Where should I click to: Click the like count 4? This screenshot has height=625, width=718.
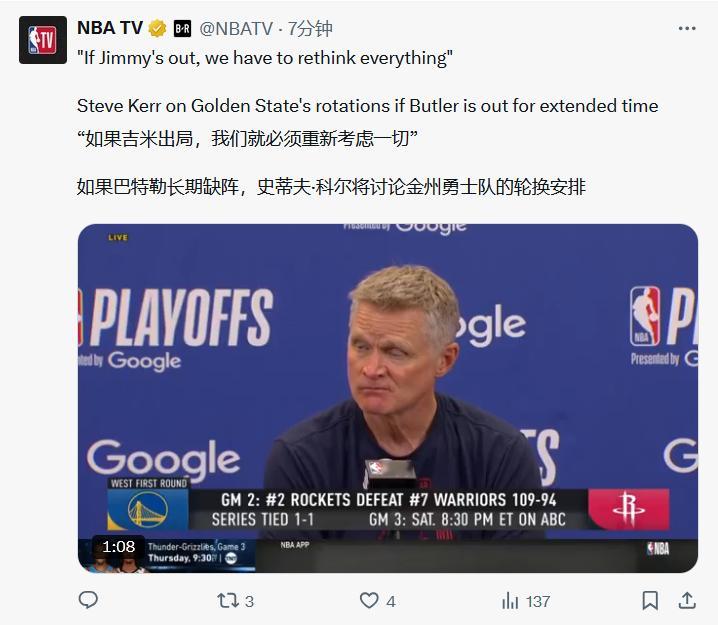[x=391, y=601]
